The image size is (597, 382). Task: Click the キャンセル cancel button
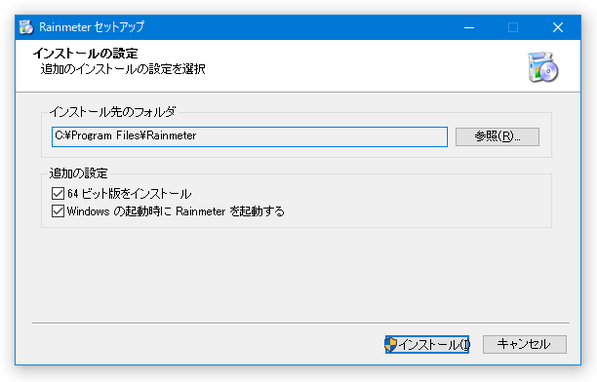525,344
